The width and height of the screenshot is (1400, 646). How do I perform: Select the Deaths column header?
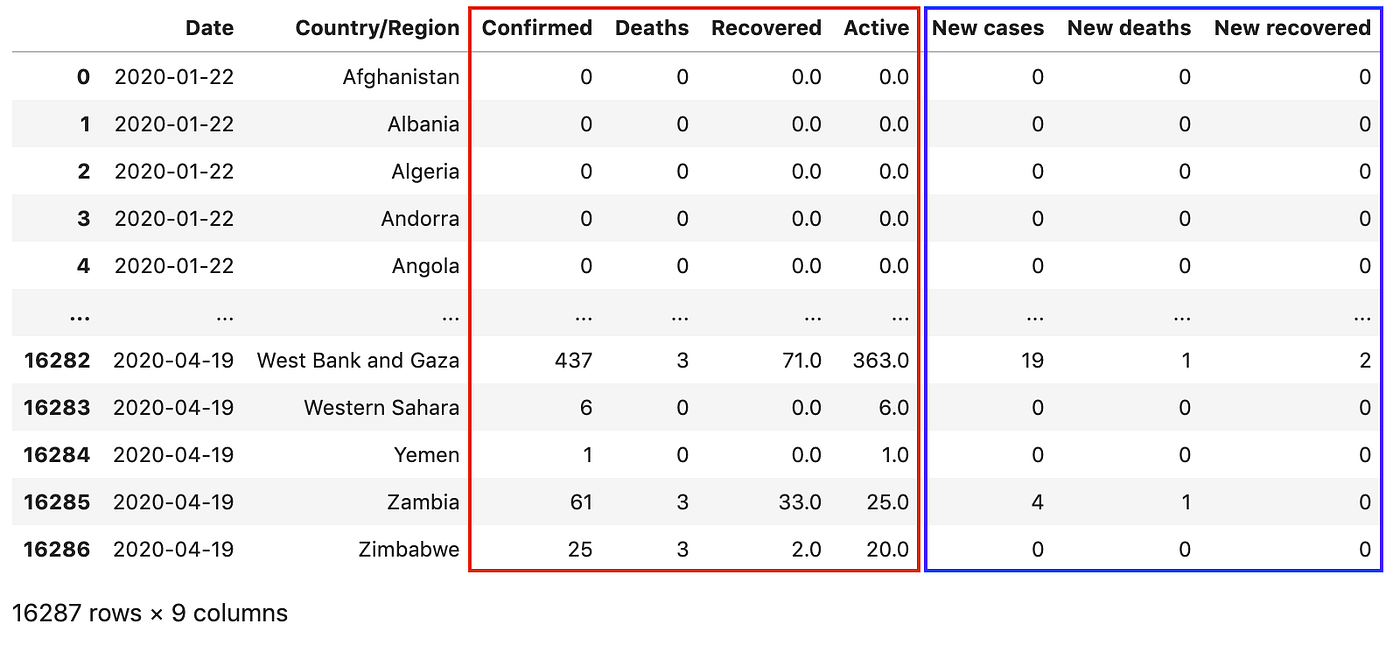652,28
